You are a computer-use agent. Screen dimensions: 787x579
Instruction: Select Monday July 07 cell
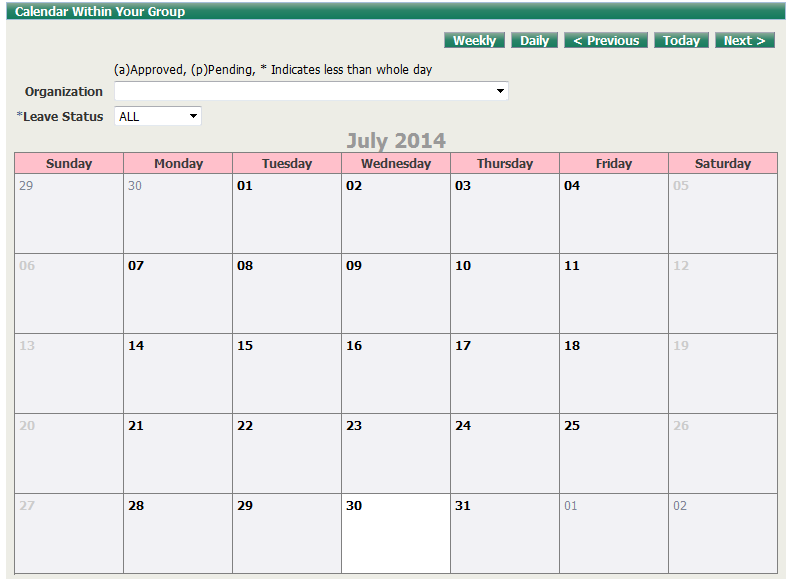(x=177, y=293)
